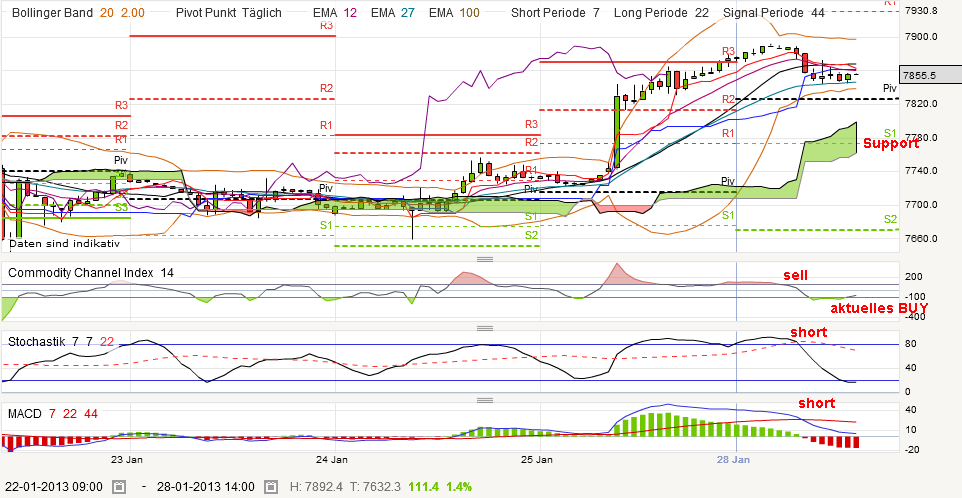The height and width of the screenshot is (498, 962).
Task: Click the green change value 111.4
Action: tap(425, 487)
